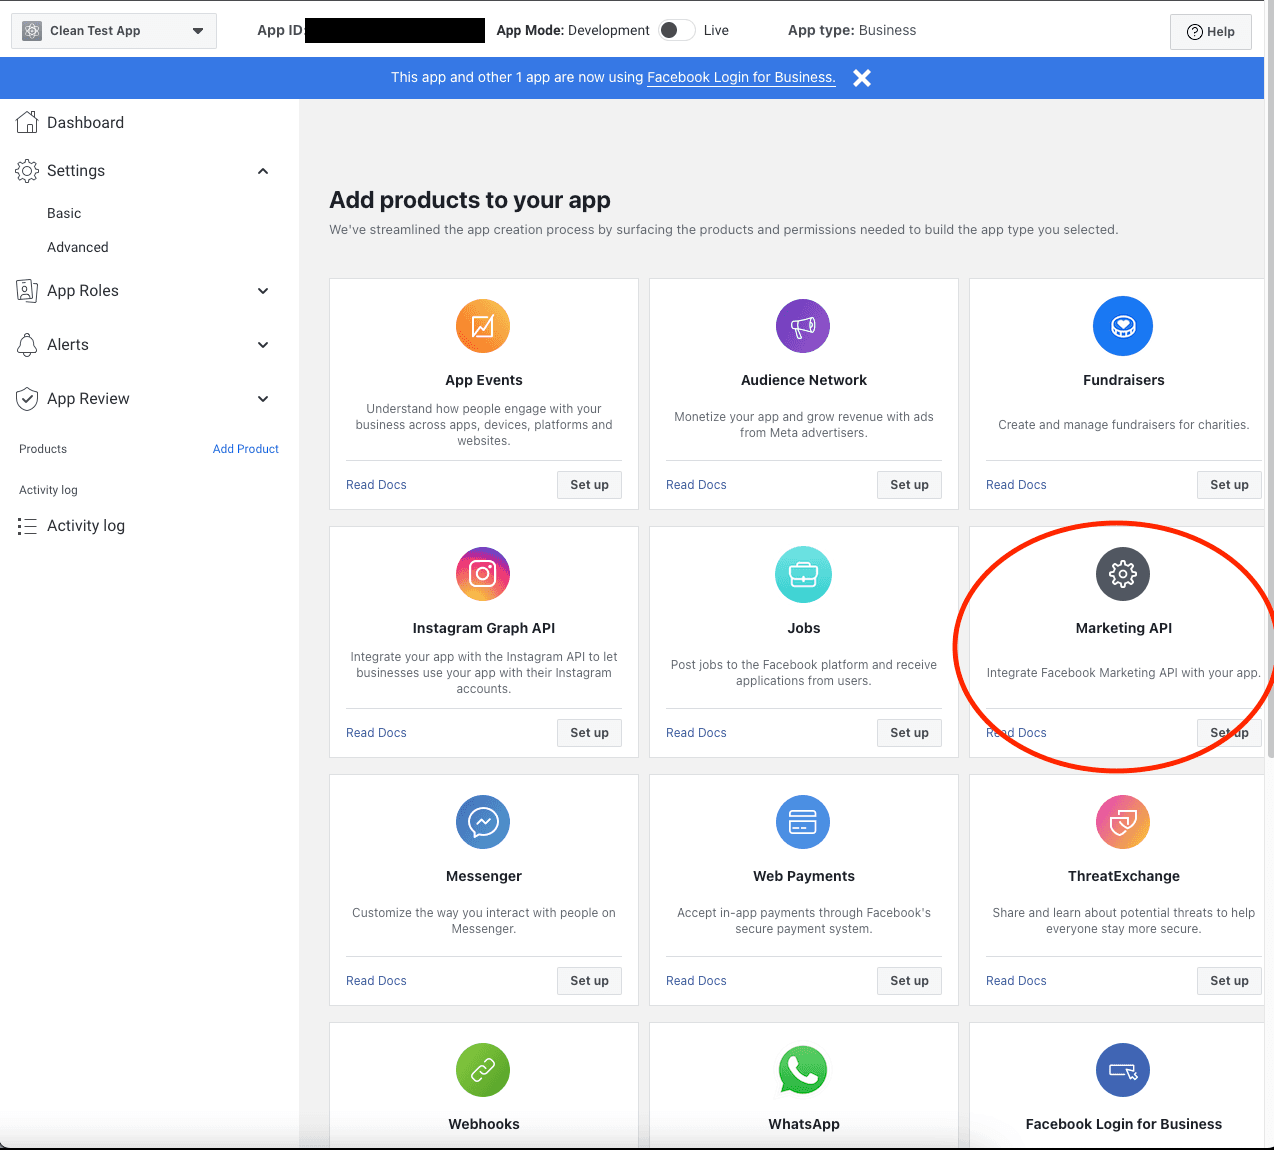This screenshot has height=1150, width=1274.
Task: Click the Webhooks link icon
Action: [x=483, y=1070]
